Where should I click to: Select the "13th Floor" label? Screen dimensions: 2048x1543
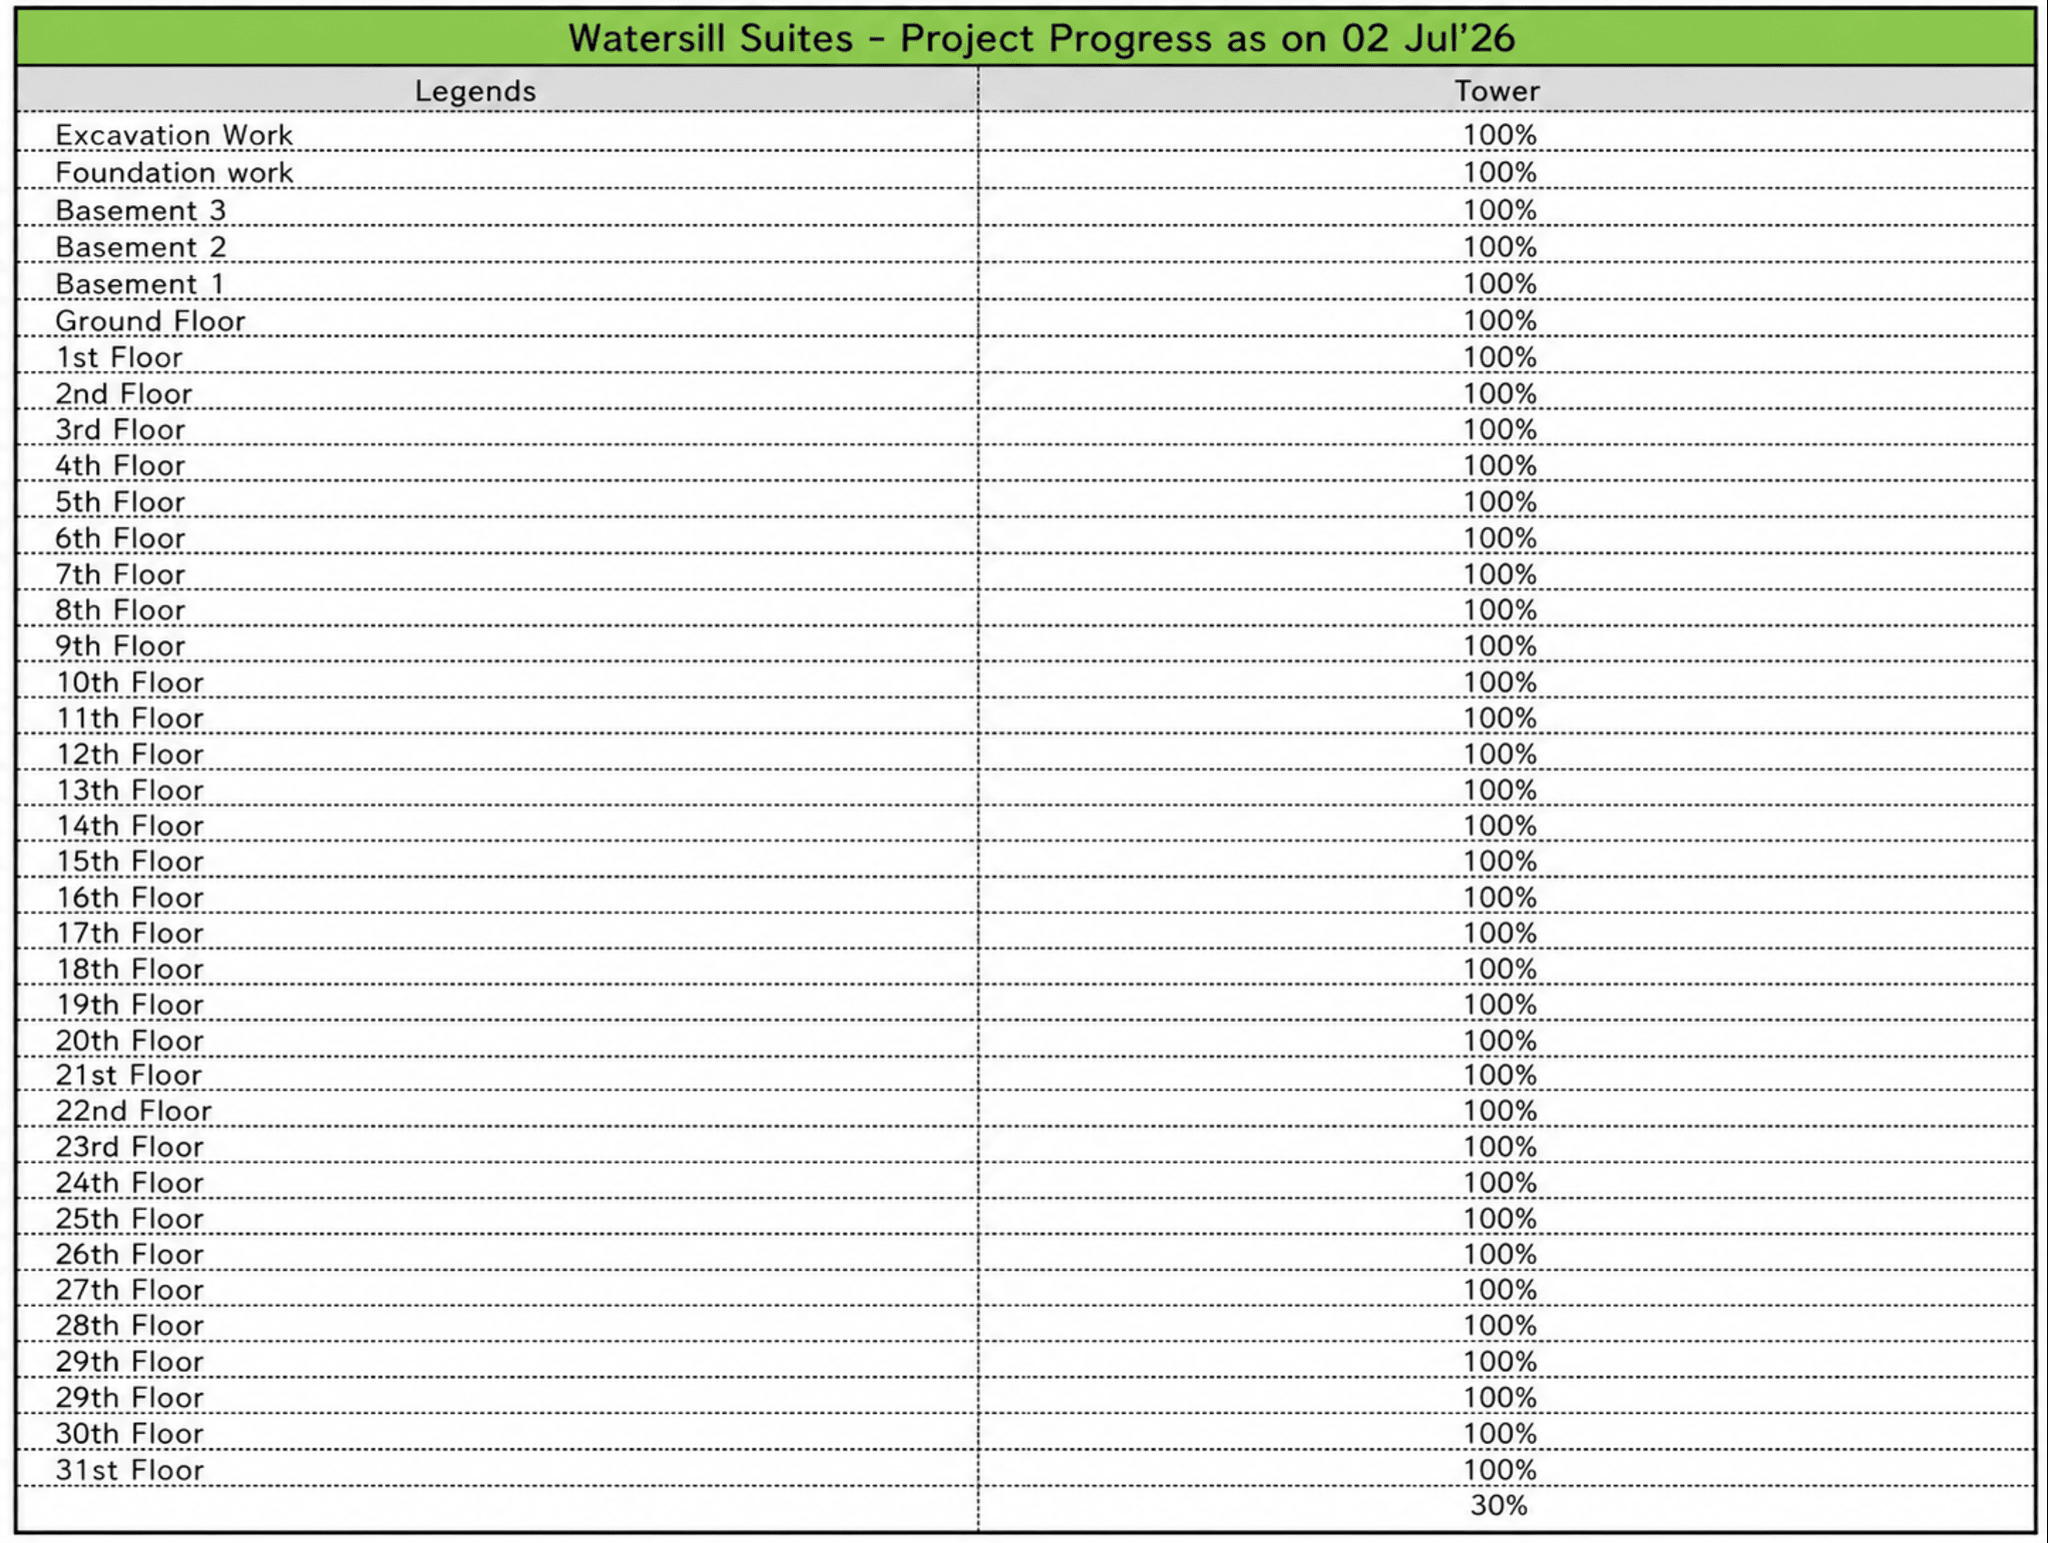[x=129, y=790]
